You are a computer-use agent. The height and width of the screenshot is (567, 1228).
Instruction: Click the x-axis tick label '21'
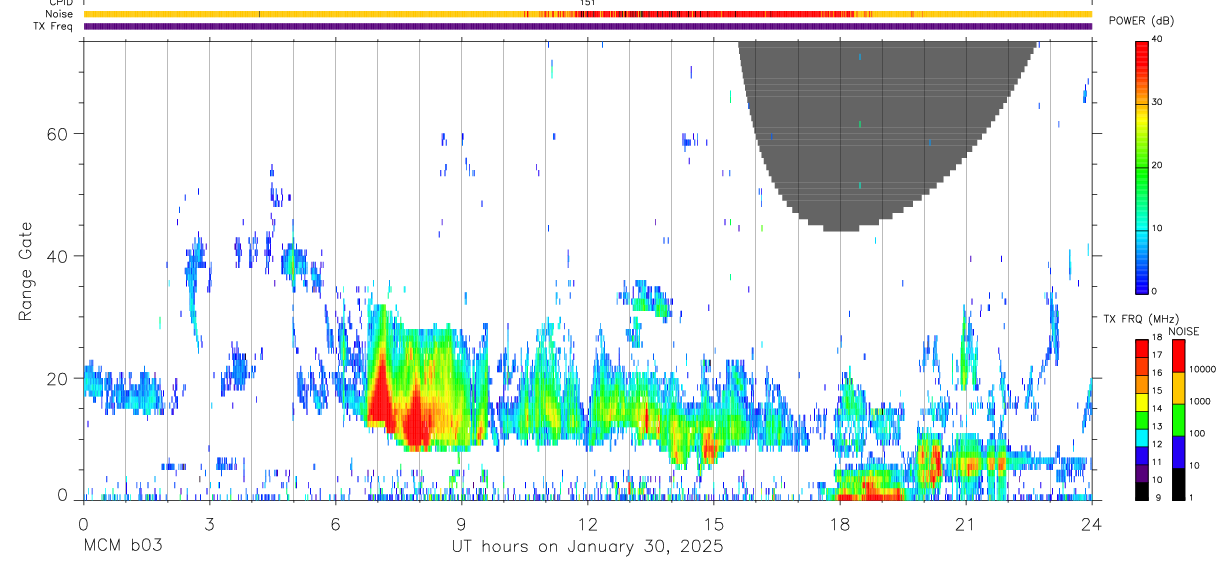pyautogui.click(x=965, y=524)
